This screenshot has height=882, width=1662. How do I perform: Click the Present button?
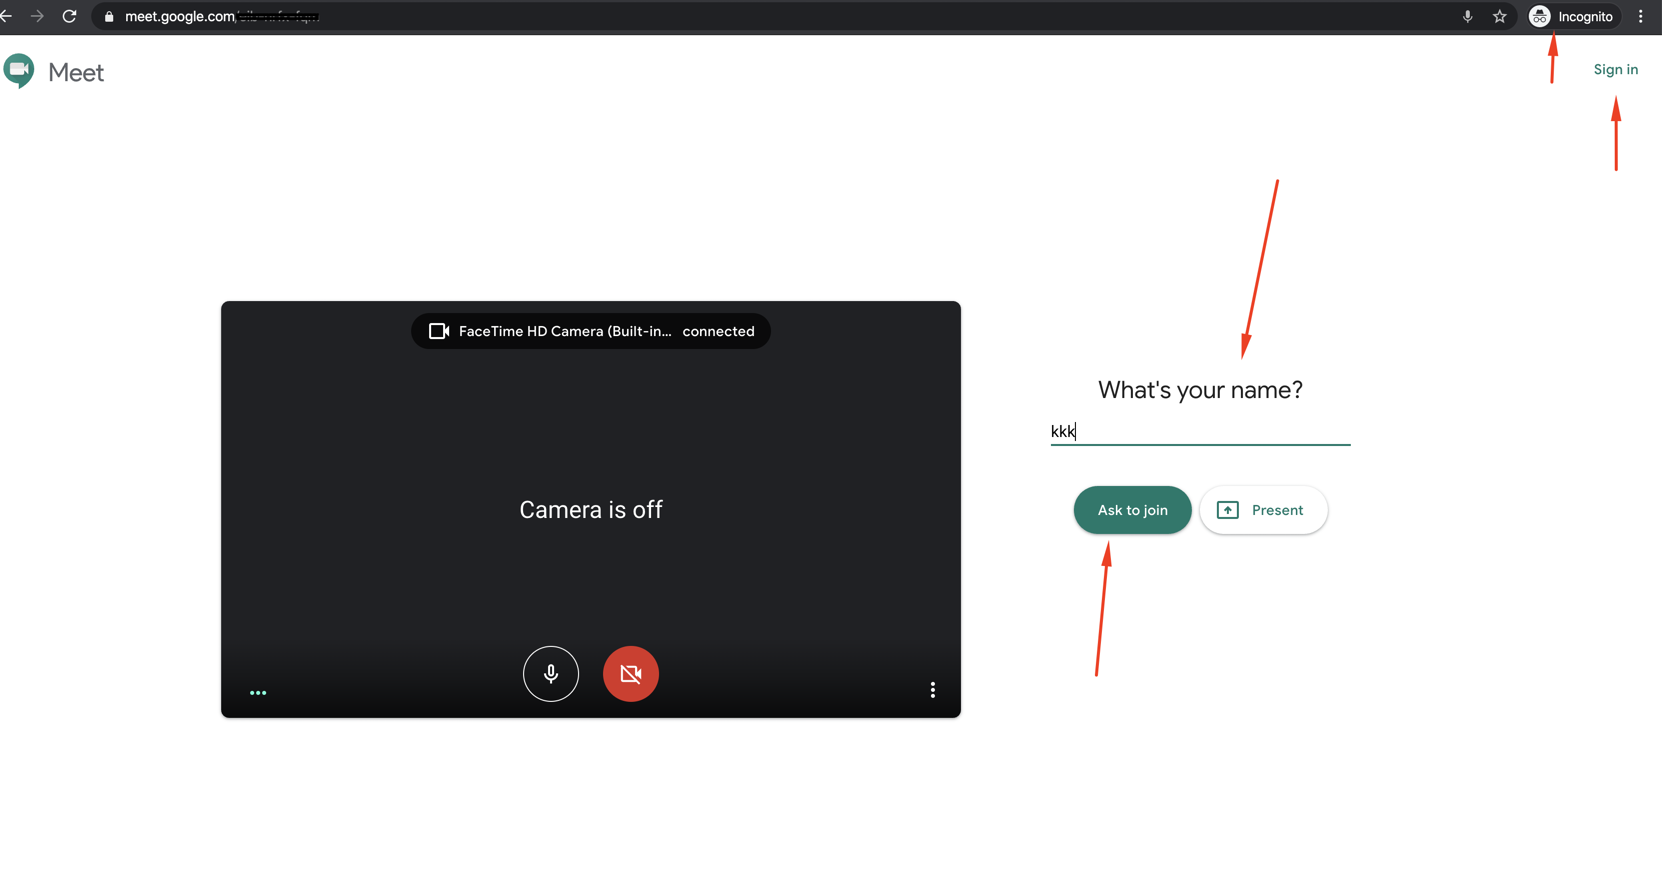tap(1263, 510)
